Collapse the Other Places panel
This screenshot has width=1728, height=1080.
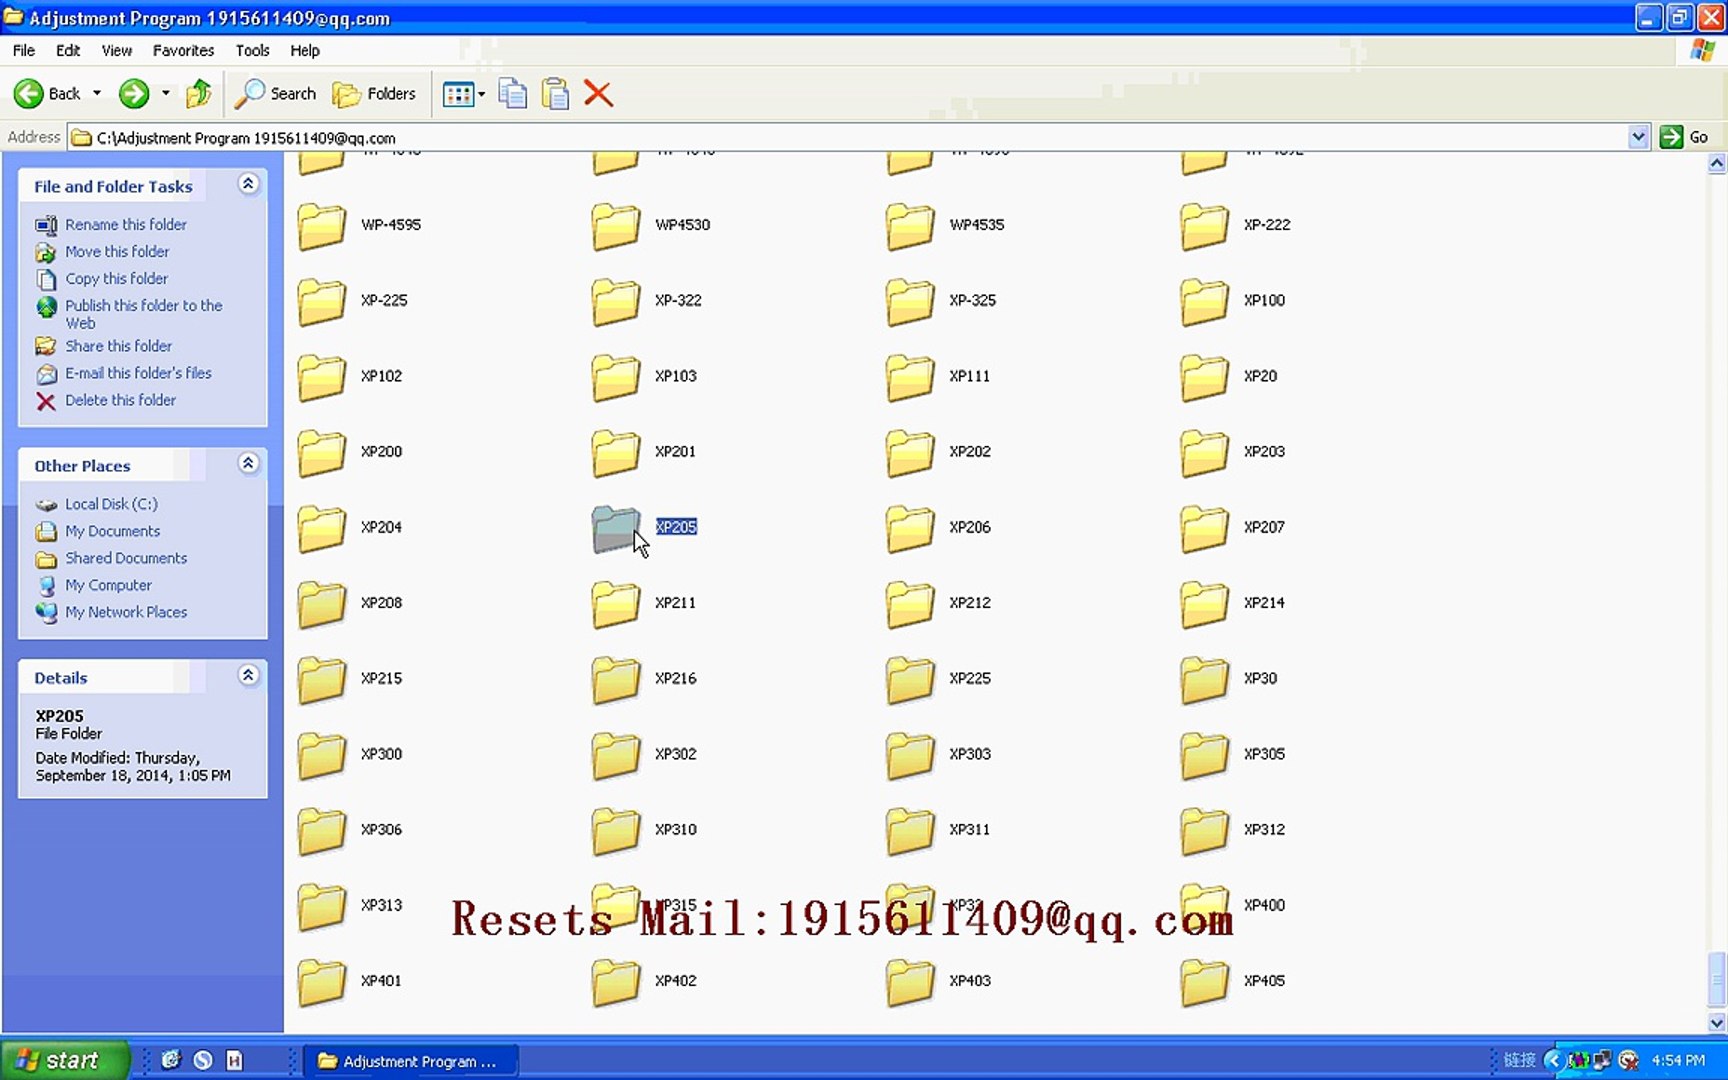(248, 464)
